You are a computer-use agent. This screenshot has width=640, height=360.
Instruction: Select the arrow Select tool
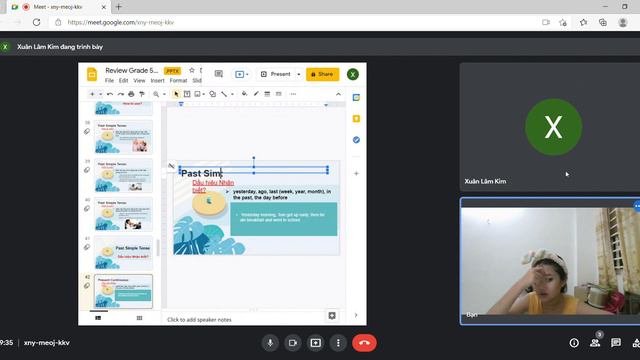click(x=176, y=94)
